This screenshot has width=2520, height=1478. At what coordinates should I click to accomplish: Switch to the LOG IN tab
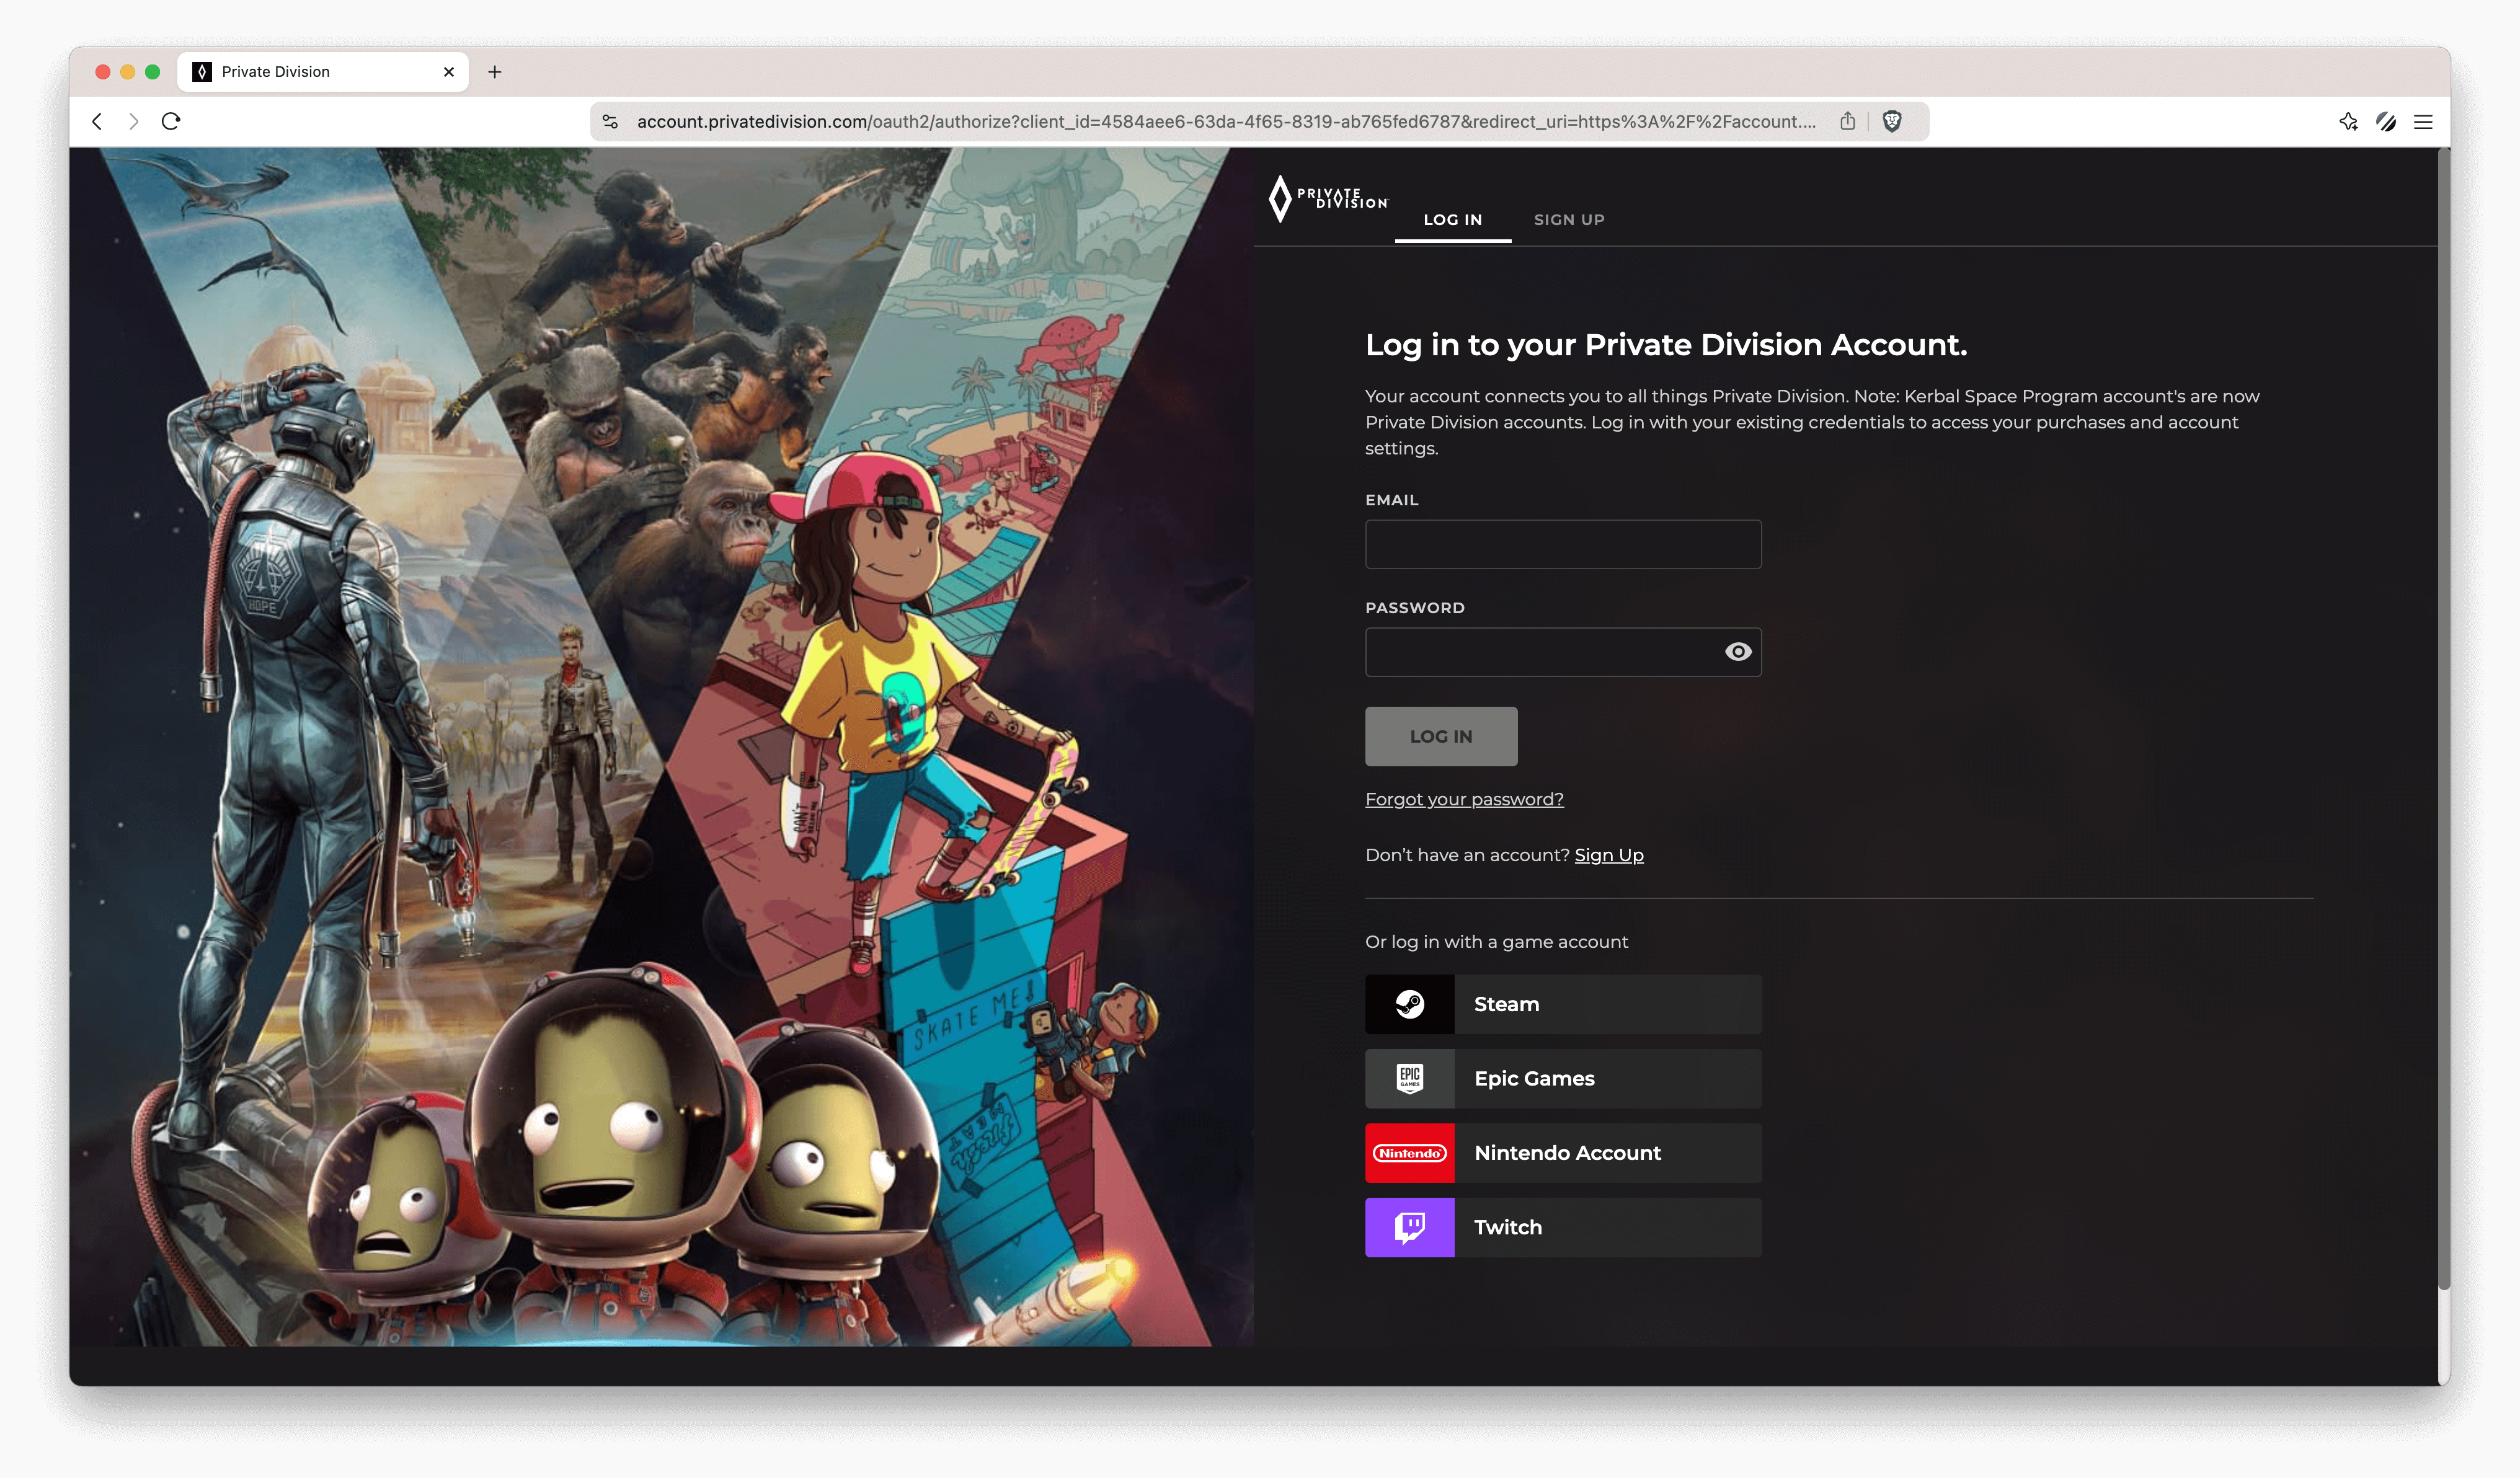[1453, 220]
